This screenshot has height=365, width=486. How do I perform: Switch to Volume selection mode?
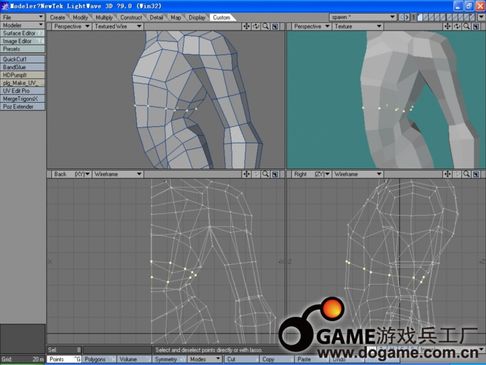coord(133,359)
